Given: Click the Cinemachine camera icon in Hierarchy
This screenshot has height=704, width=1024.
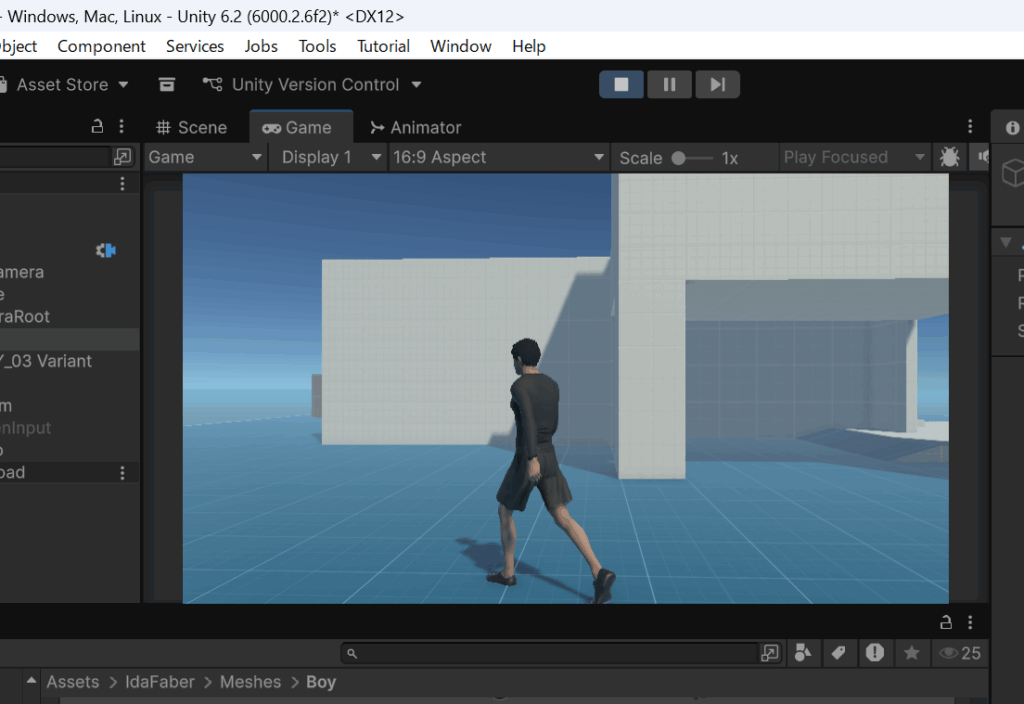Looking at the screenshot, I should tap(105, 250).
